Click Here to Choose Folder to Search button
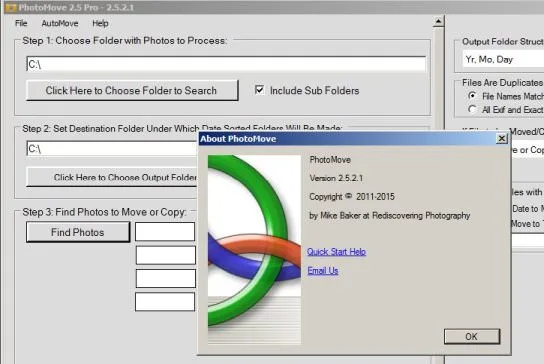Image resolution: width=544 pixels, height=364 pixels. click(132, 91)
